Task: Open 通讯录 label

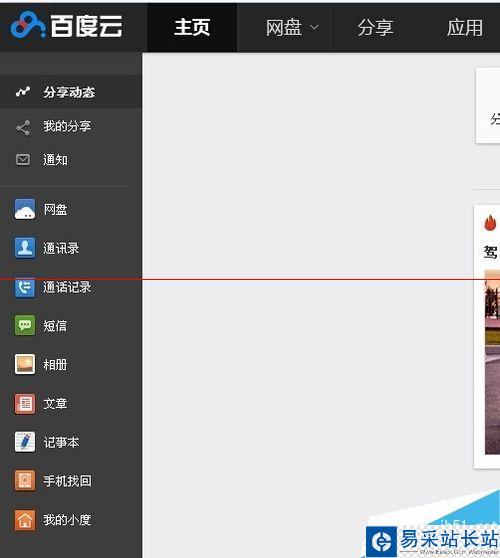Action: tap(61, 248)
